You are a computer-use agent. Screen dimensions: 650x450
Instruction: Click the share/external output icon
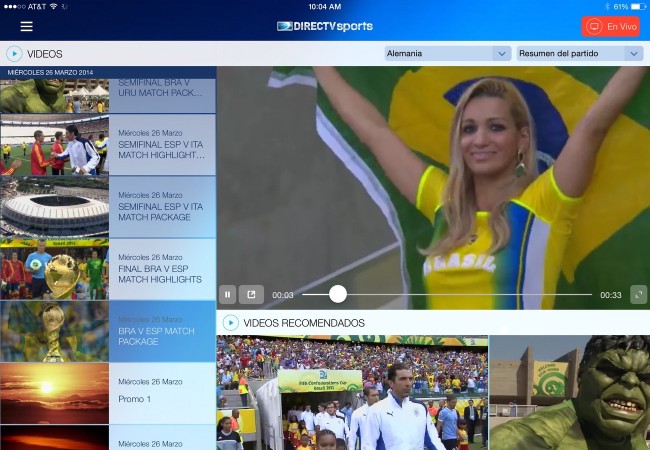[x=251, y=295]
